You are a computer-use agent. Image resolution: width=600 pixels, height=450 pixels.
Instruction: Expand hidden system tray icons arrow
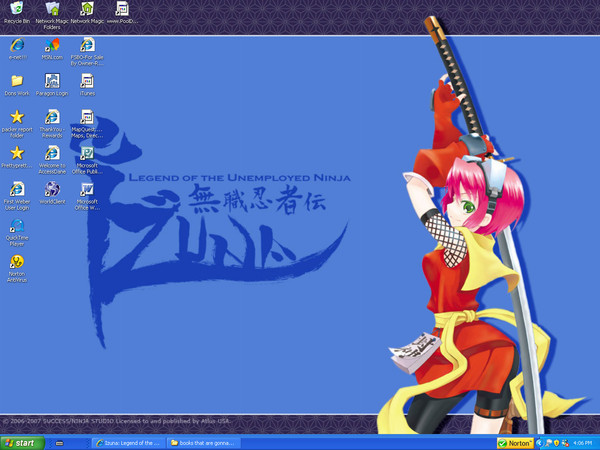pos(540,443)
